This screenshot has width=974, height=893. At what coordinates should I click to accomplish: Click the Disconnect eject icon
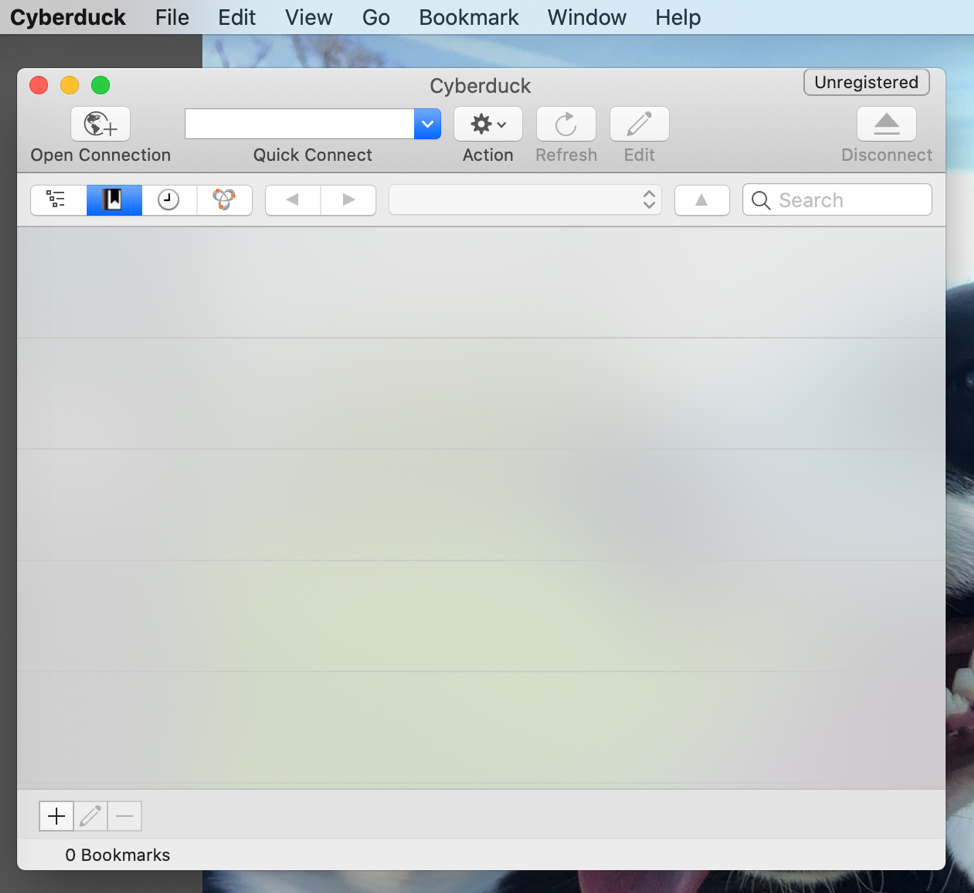click(x=886, y=124)
